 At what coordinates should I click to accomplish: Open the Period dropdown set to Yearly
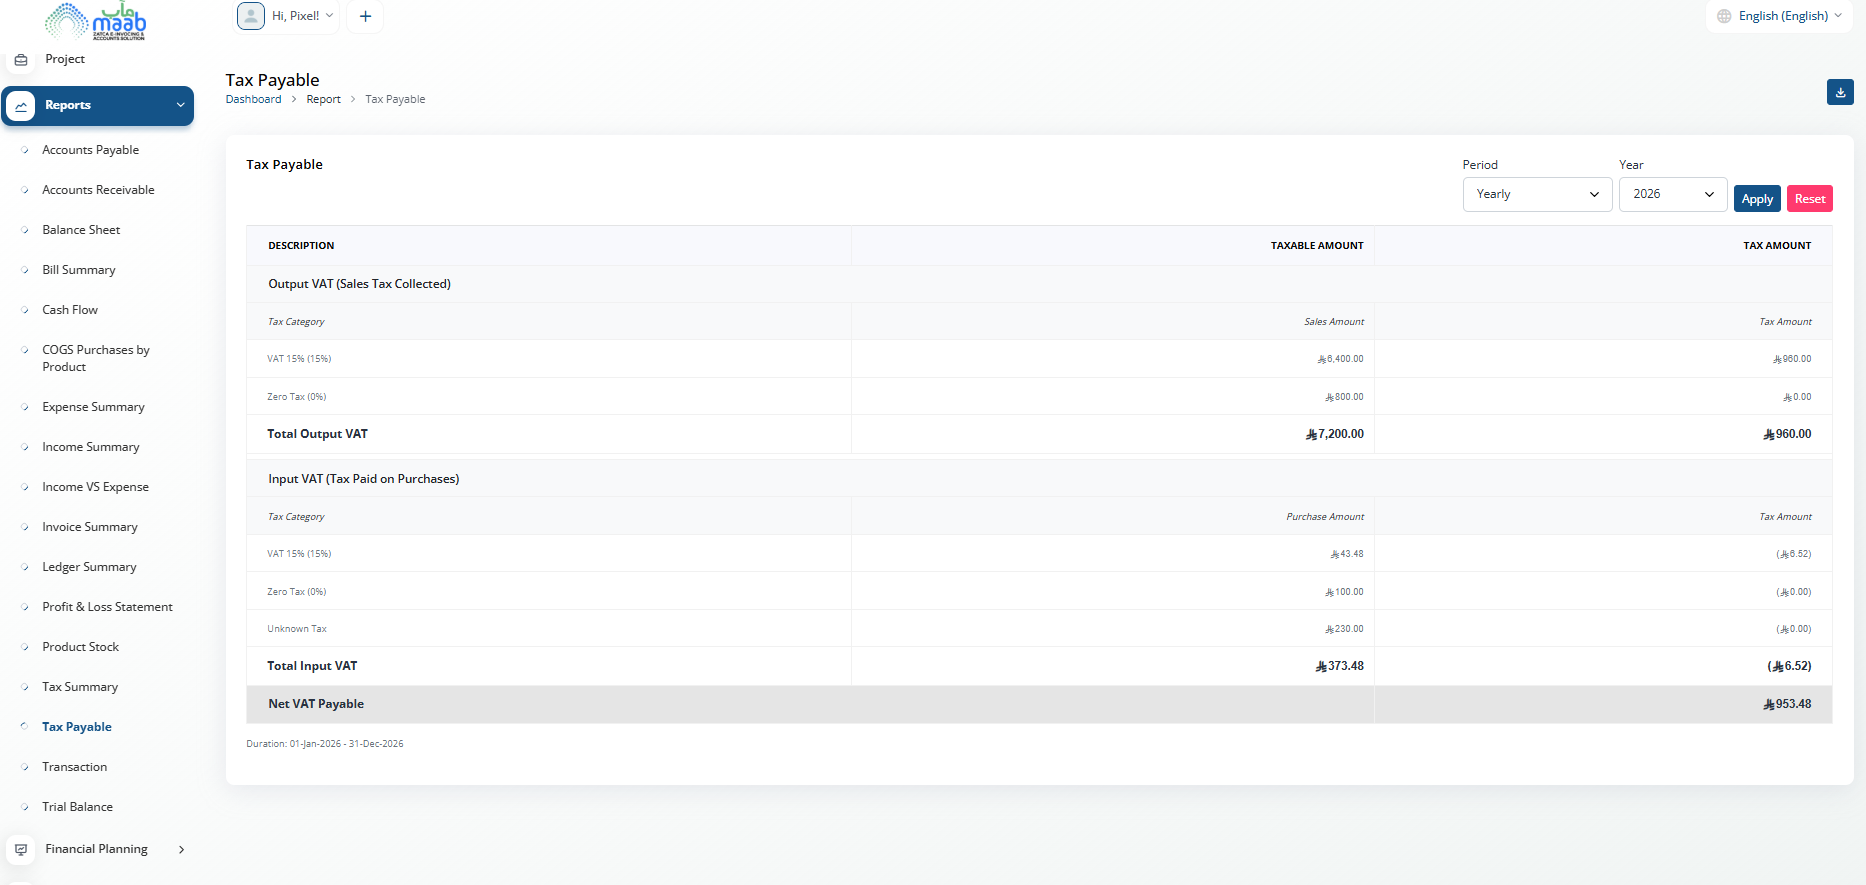[1538, 194]
